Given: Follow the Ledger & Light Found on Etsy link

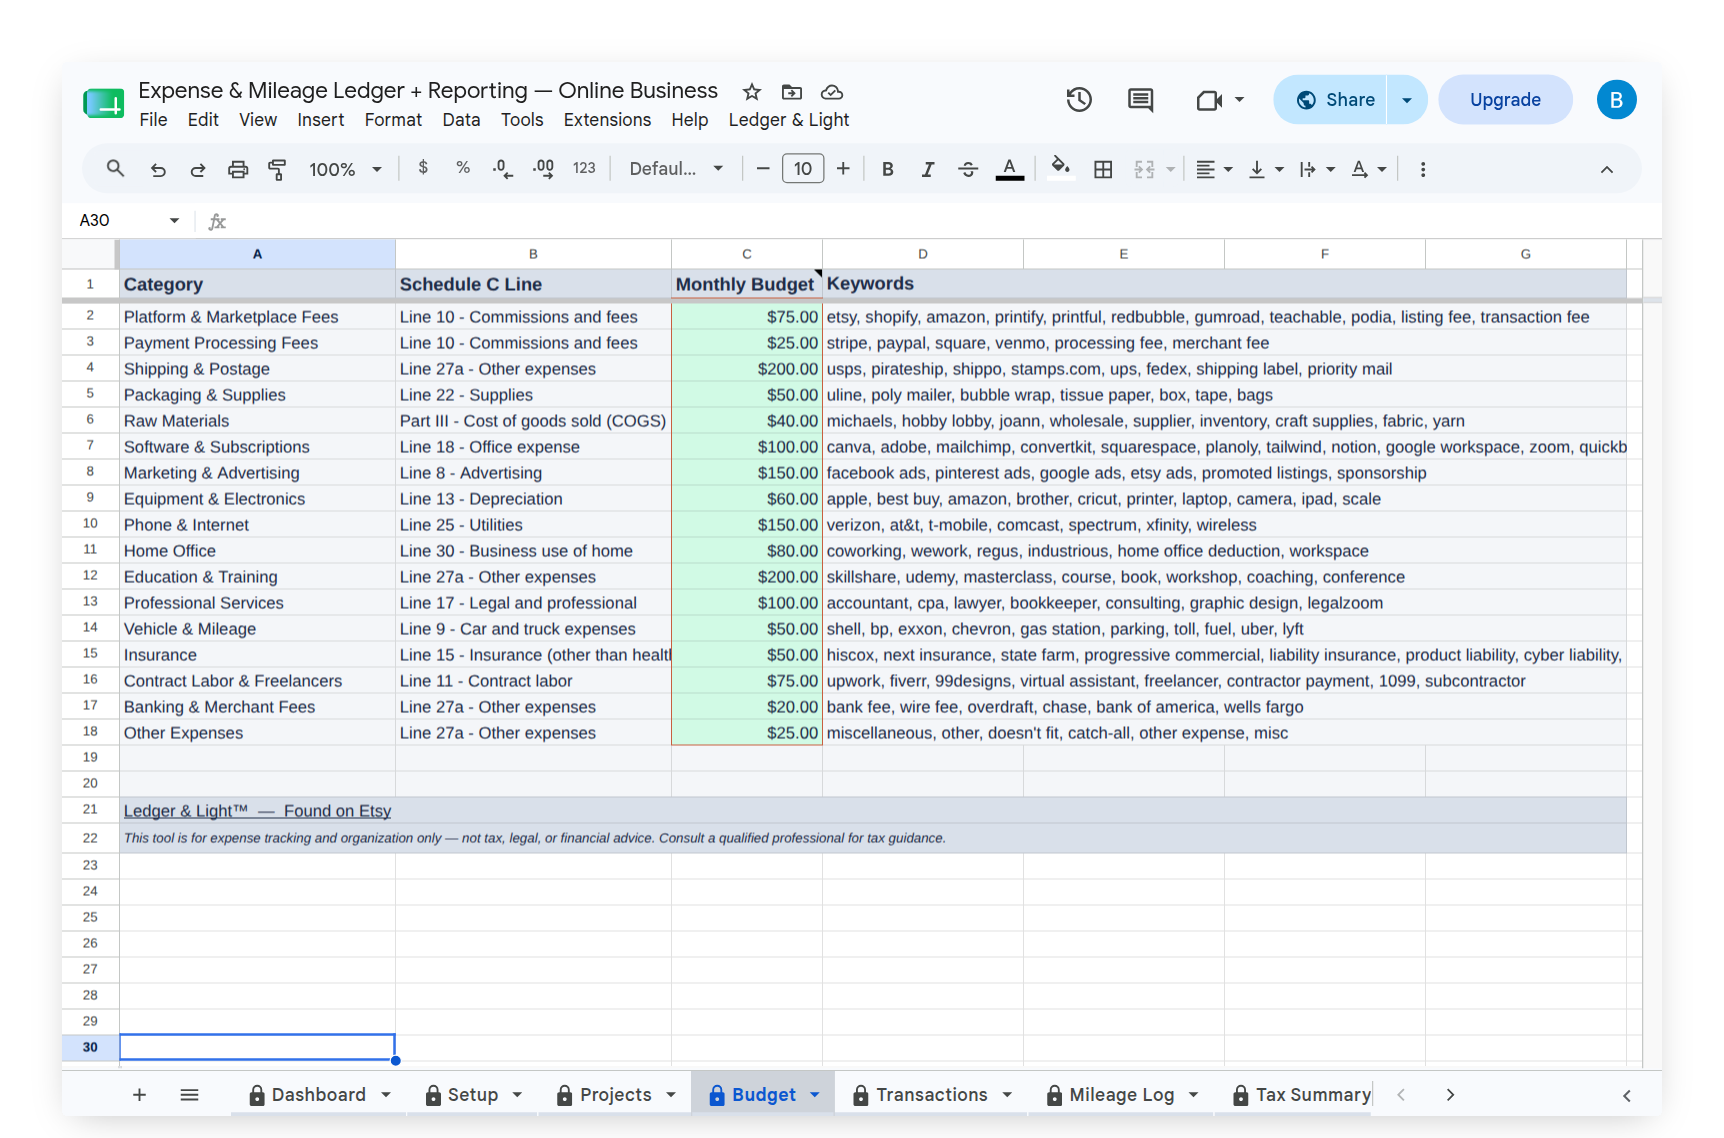Looking at the screenshot, I should tap(257, 811).
